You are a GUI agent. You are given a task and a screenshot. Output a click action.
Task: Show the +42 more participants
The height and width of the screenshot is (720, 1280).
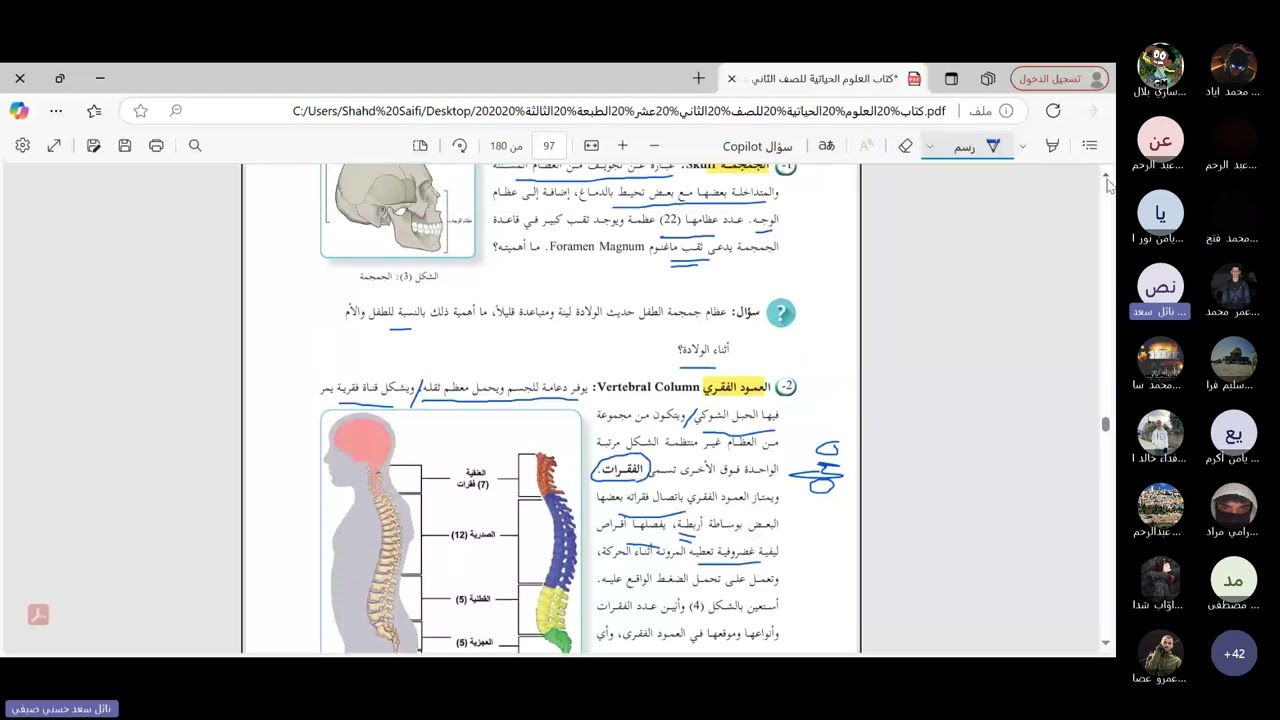click(x=1234, y=654)
